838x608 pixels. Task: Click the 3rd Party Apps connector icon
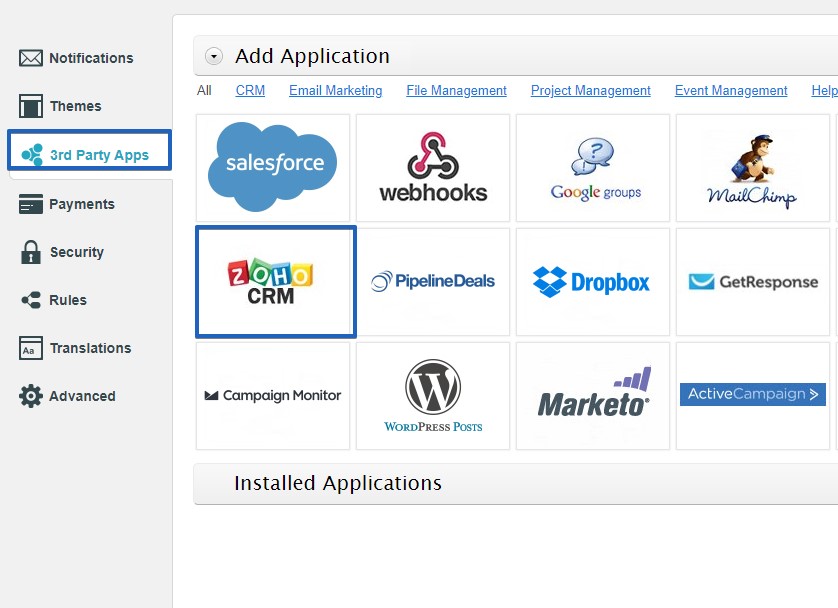32,155
